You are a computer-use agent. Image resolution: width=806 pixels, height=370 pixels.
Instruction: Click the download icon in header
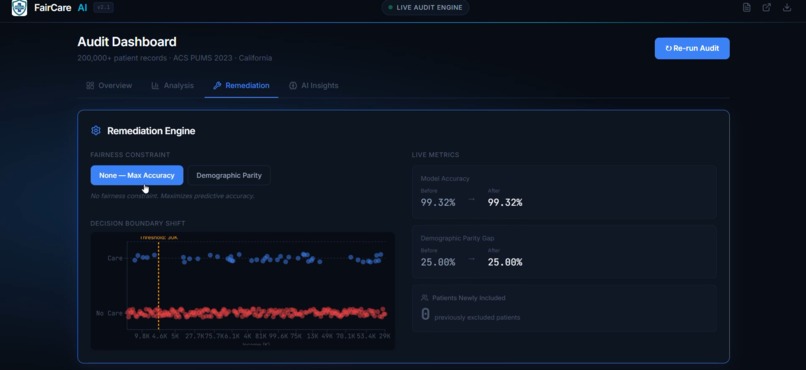pos(786,8)
